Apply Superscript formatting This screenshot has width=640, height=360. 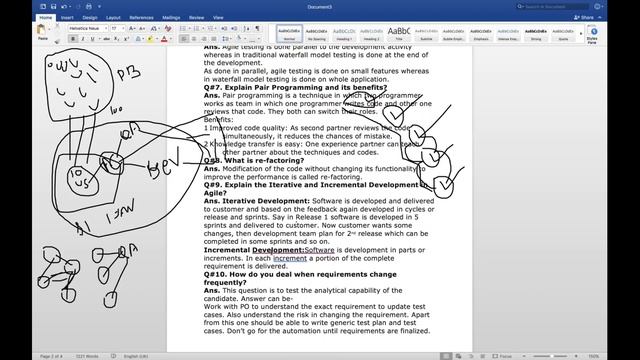coord(127,39)
